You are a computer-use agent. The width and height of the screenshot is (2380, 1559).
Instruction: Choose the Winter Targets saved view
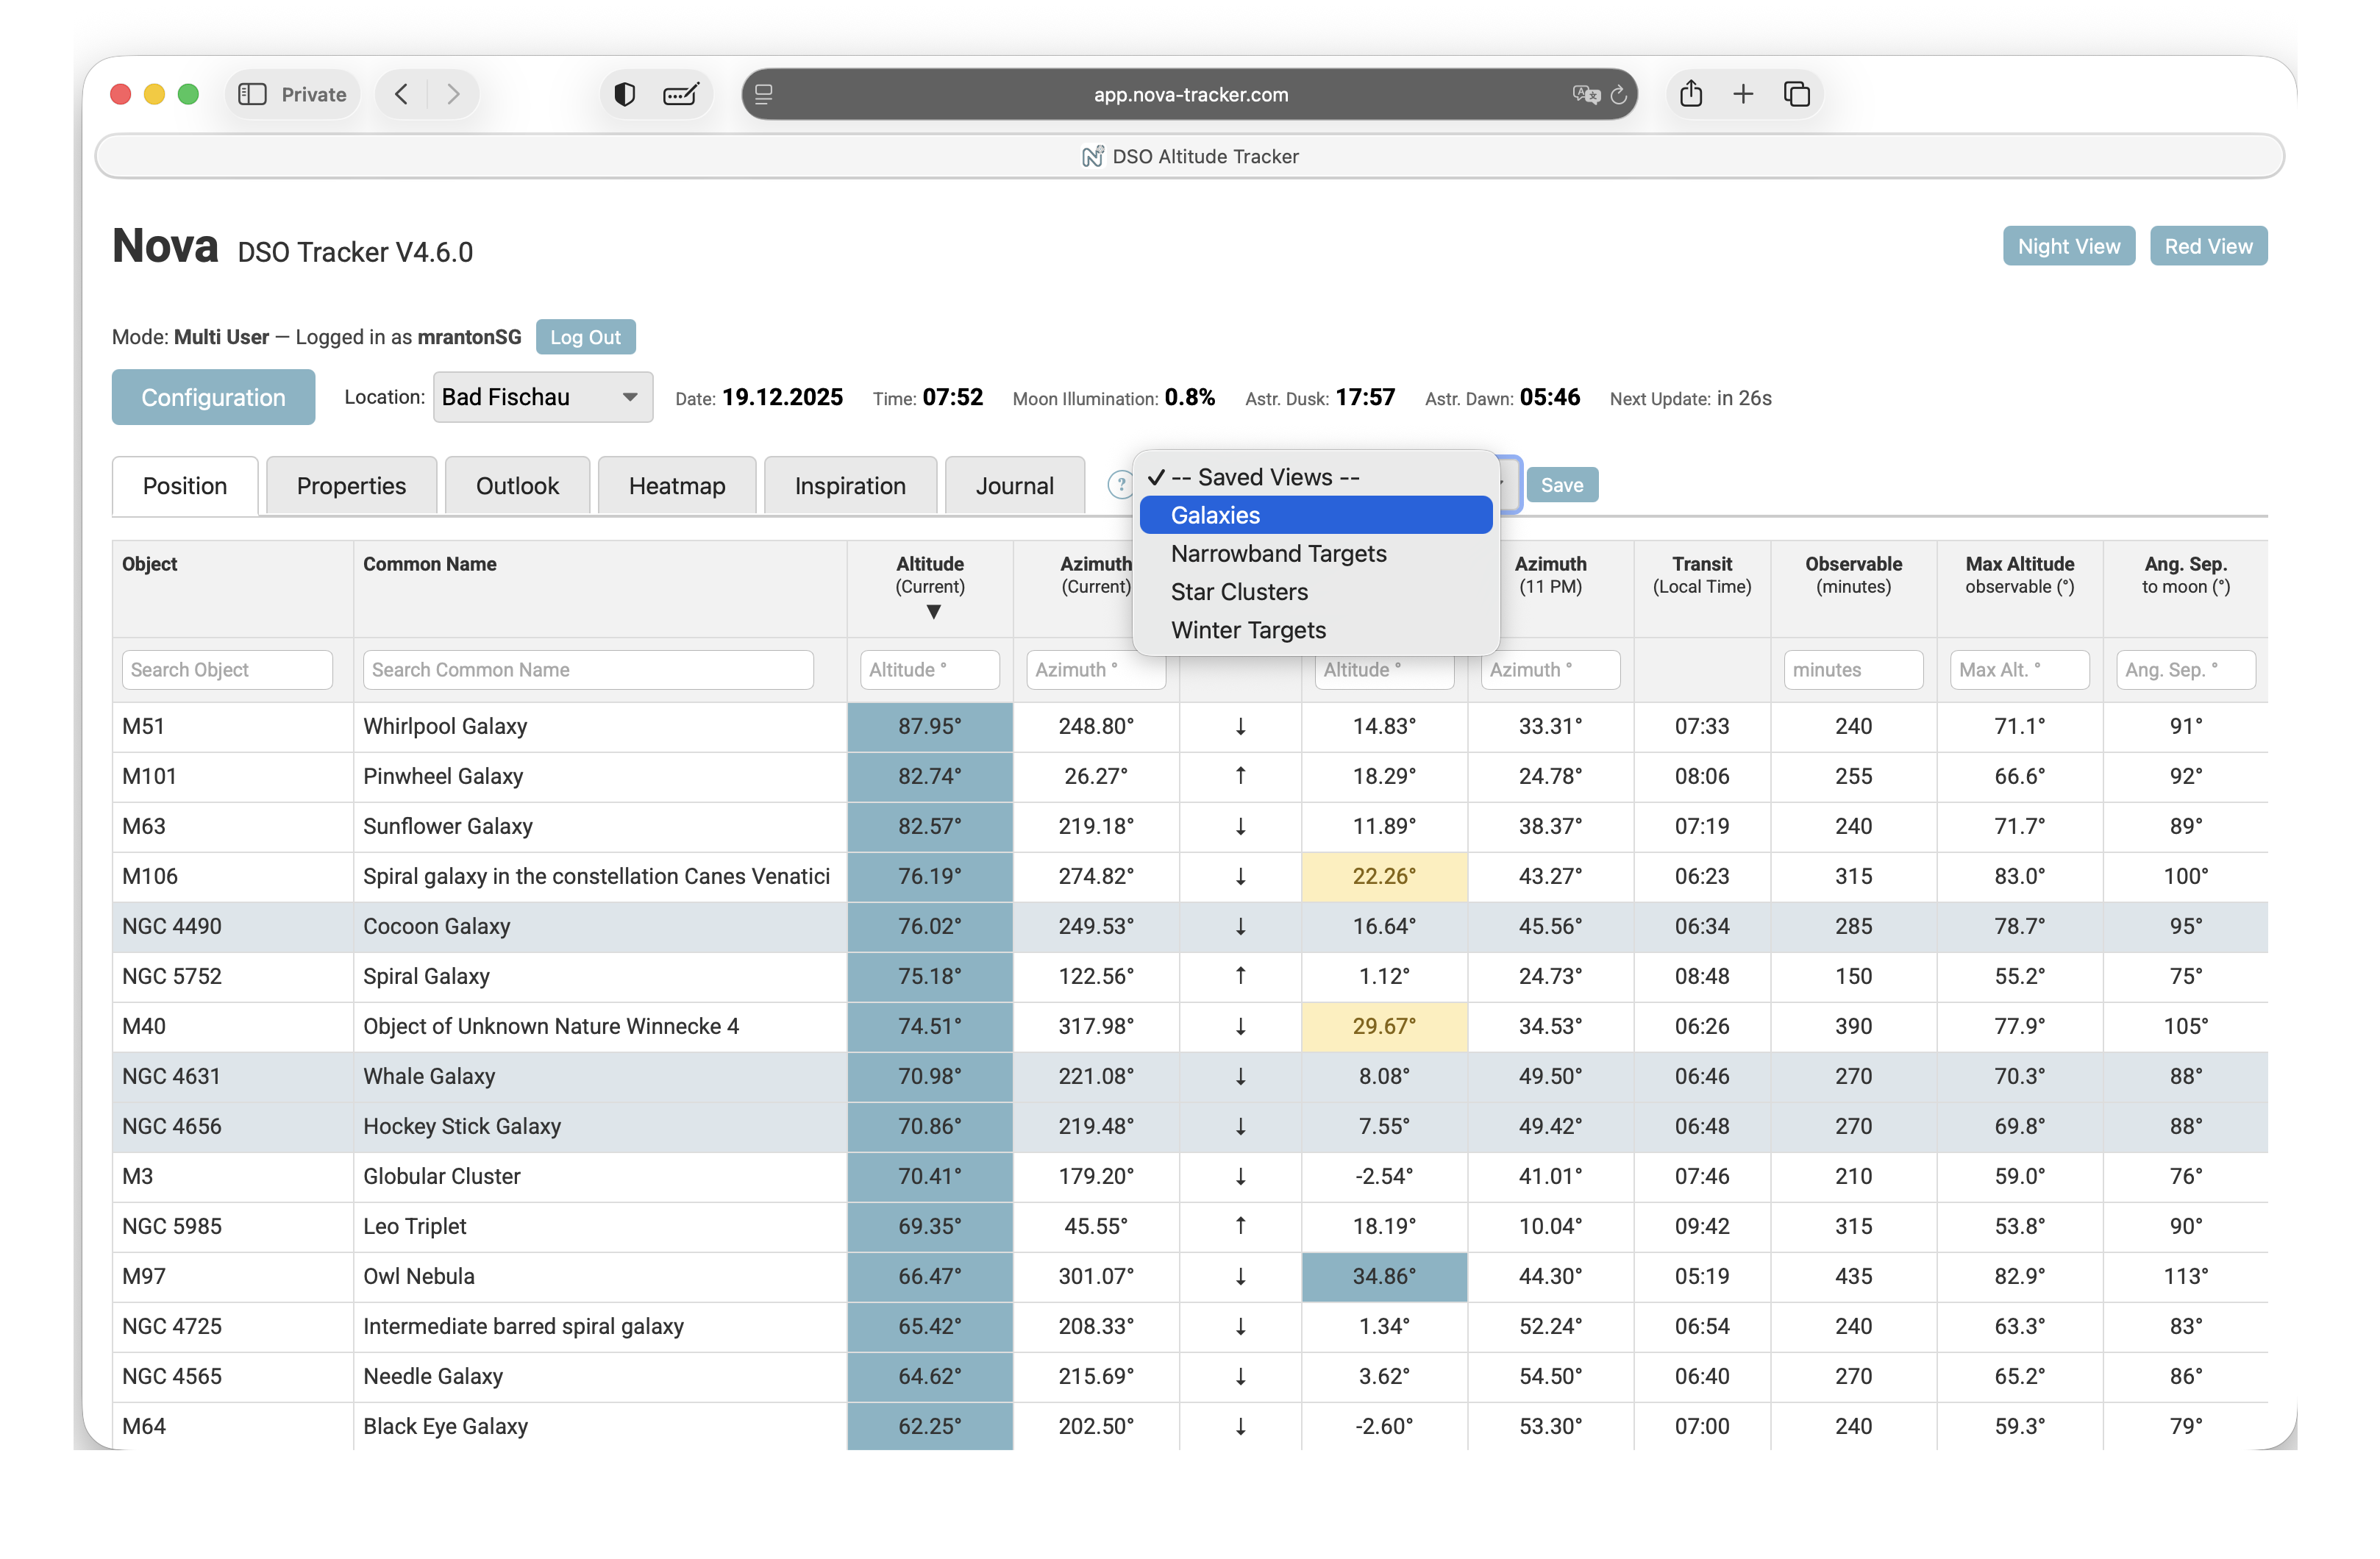[1248, 630]
